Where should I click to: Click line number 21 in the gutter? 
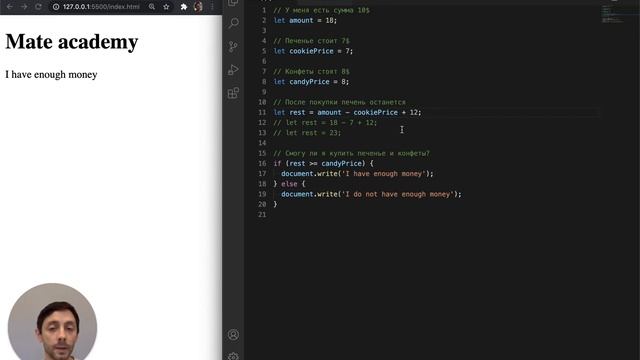(262, 215)
